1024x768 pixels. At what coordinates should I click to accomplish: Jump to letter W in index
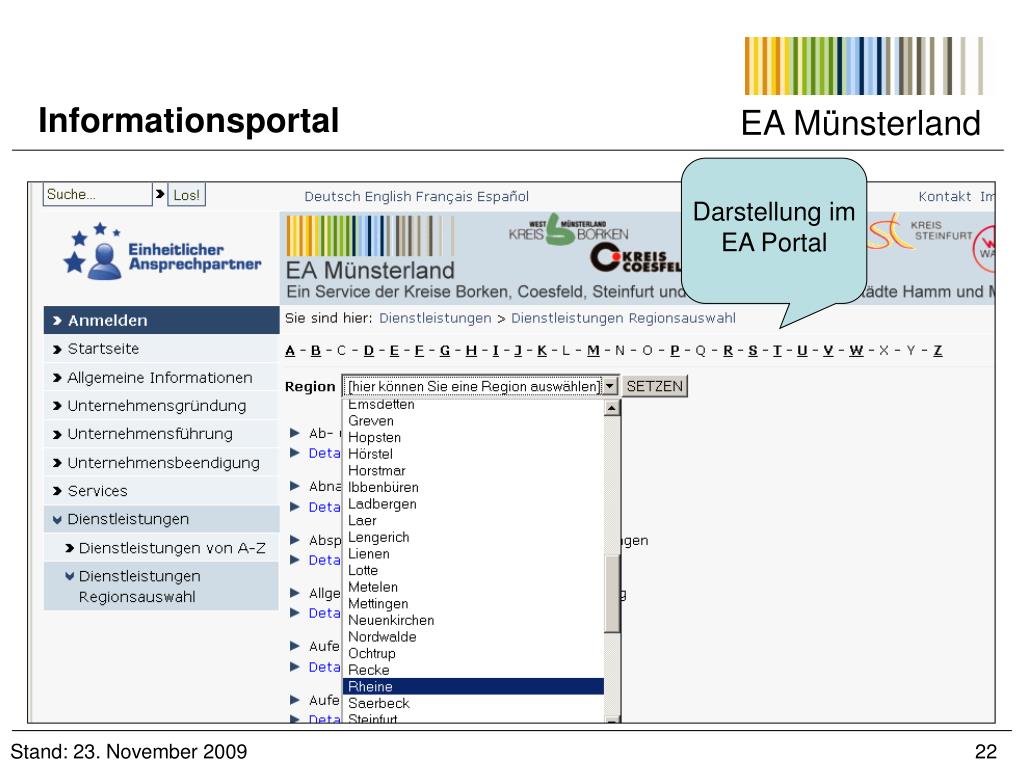pyautogui.click(x=856, y=351)
